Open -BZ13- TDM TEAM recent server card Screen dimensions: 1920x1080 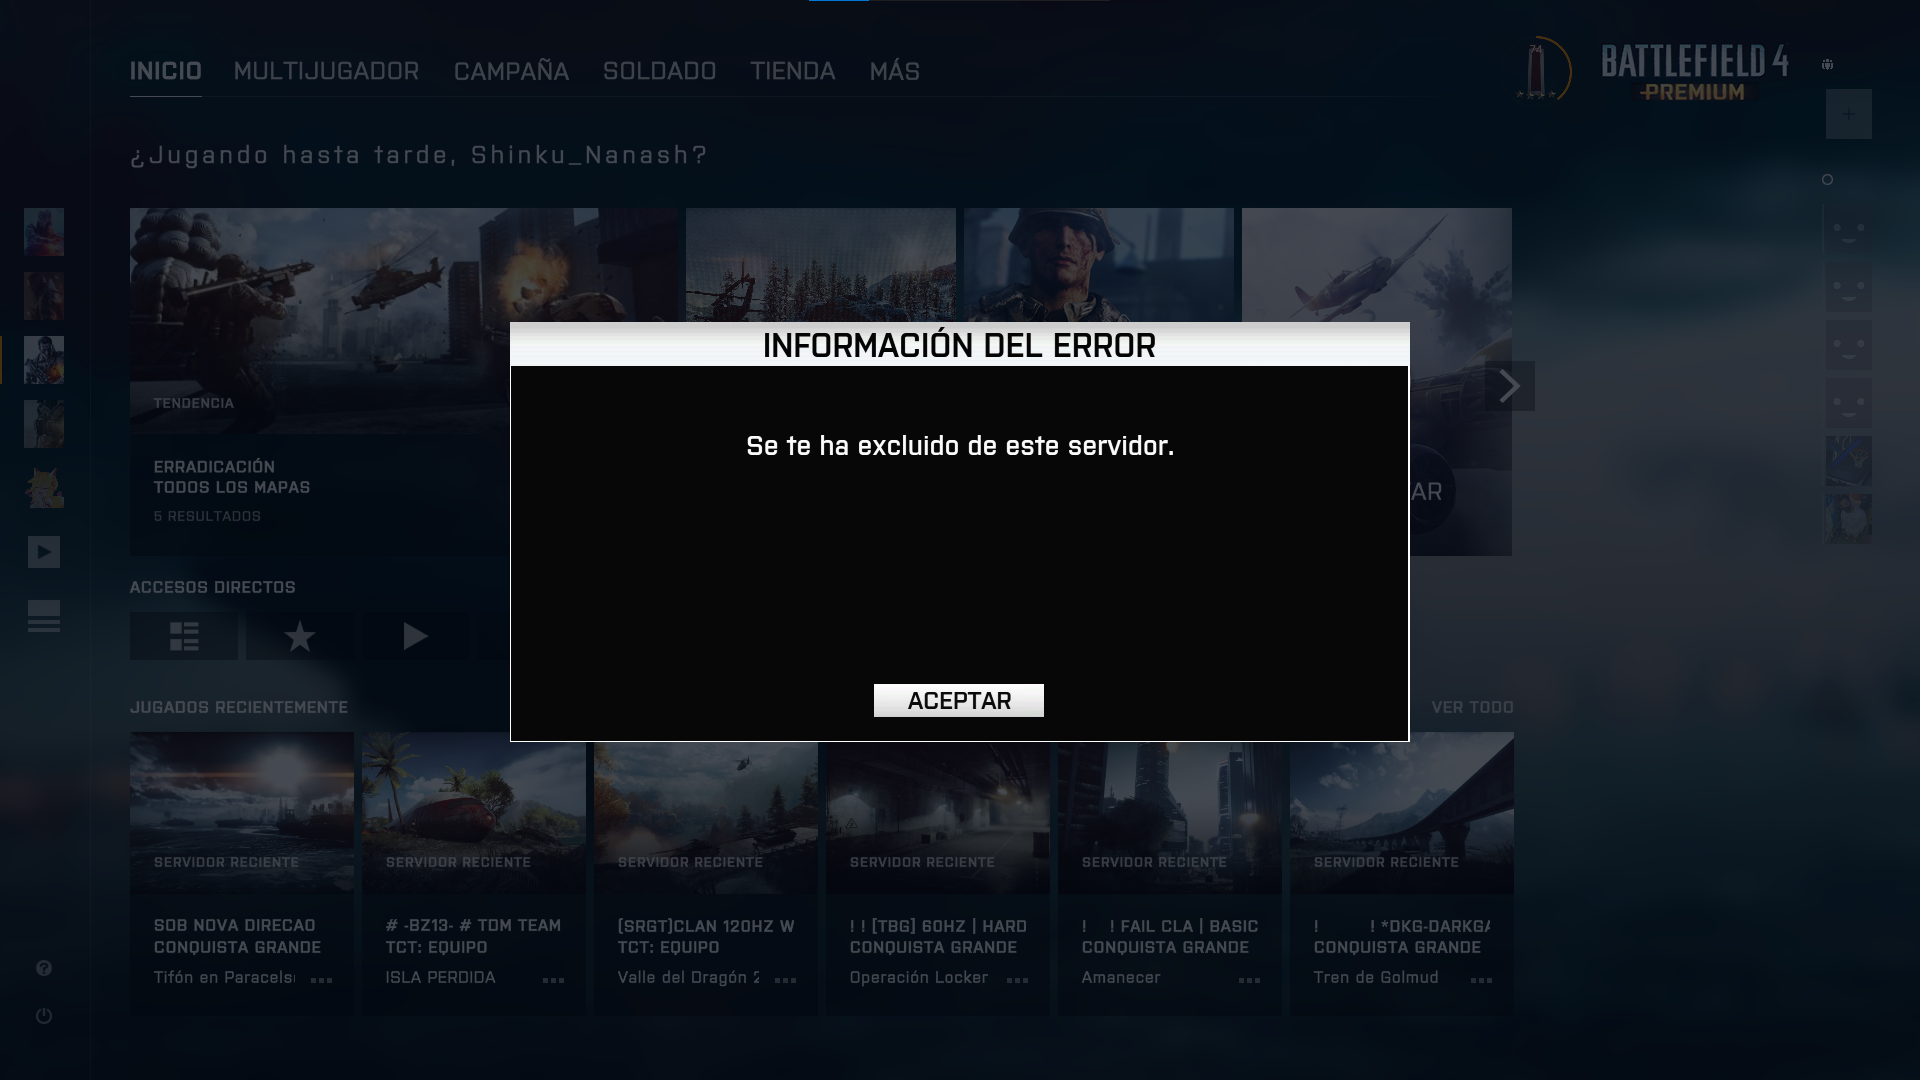pyautogui.click(x=474, y=873)
